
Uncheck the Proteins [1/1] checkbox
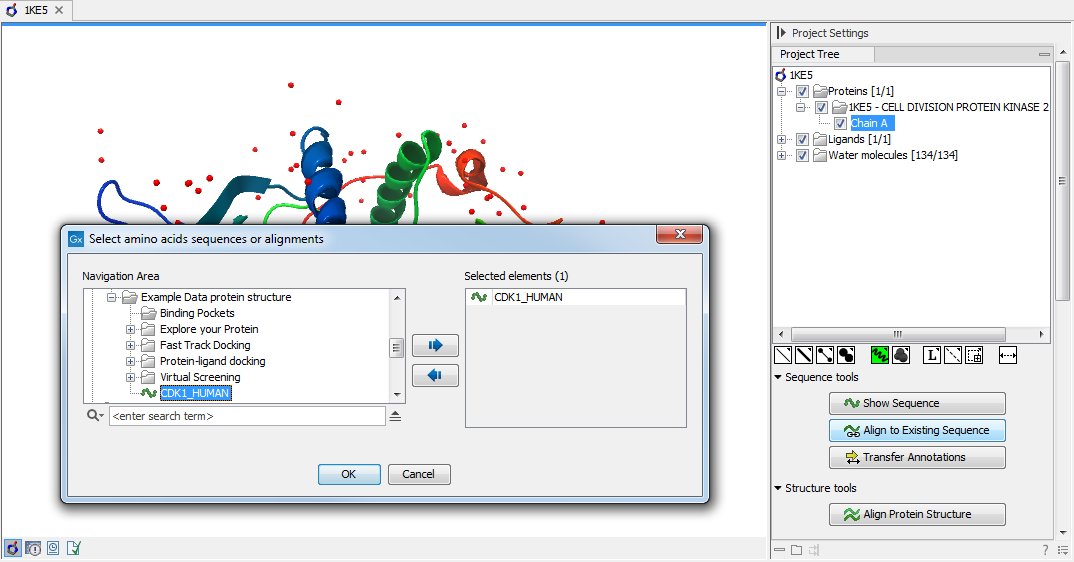point(802,91)
